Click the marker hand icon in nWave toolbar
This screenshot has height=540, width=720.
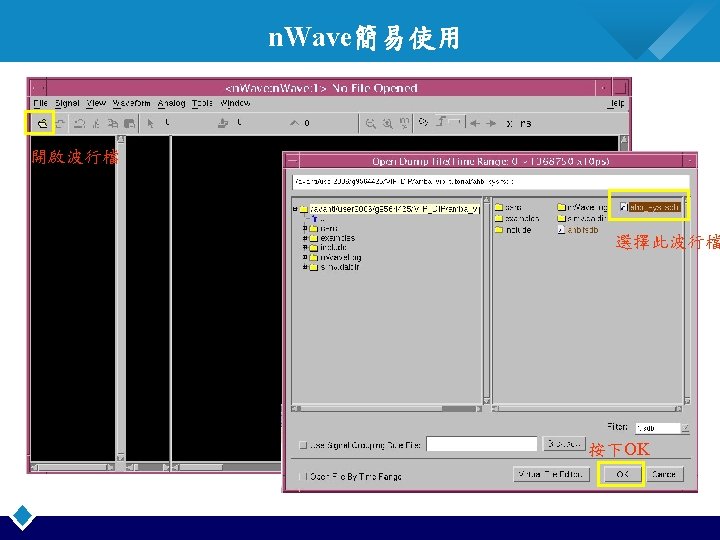click(x=223, y=123)
